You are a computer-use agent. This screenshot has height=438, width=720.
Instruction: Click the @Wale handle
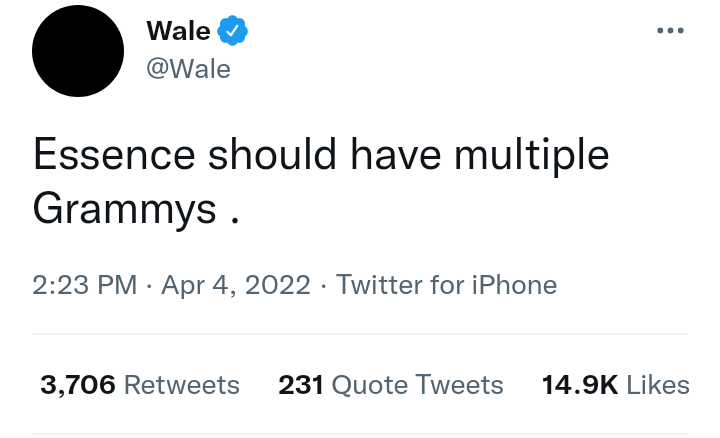188,69
